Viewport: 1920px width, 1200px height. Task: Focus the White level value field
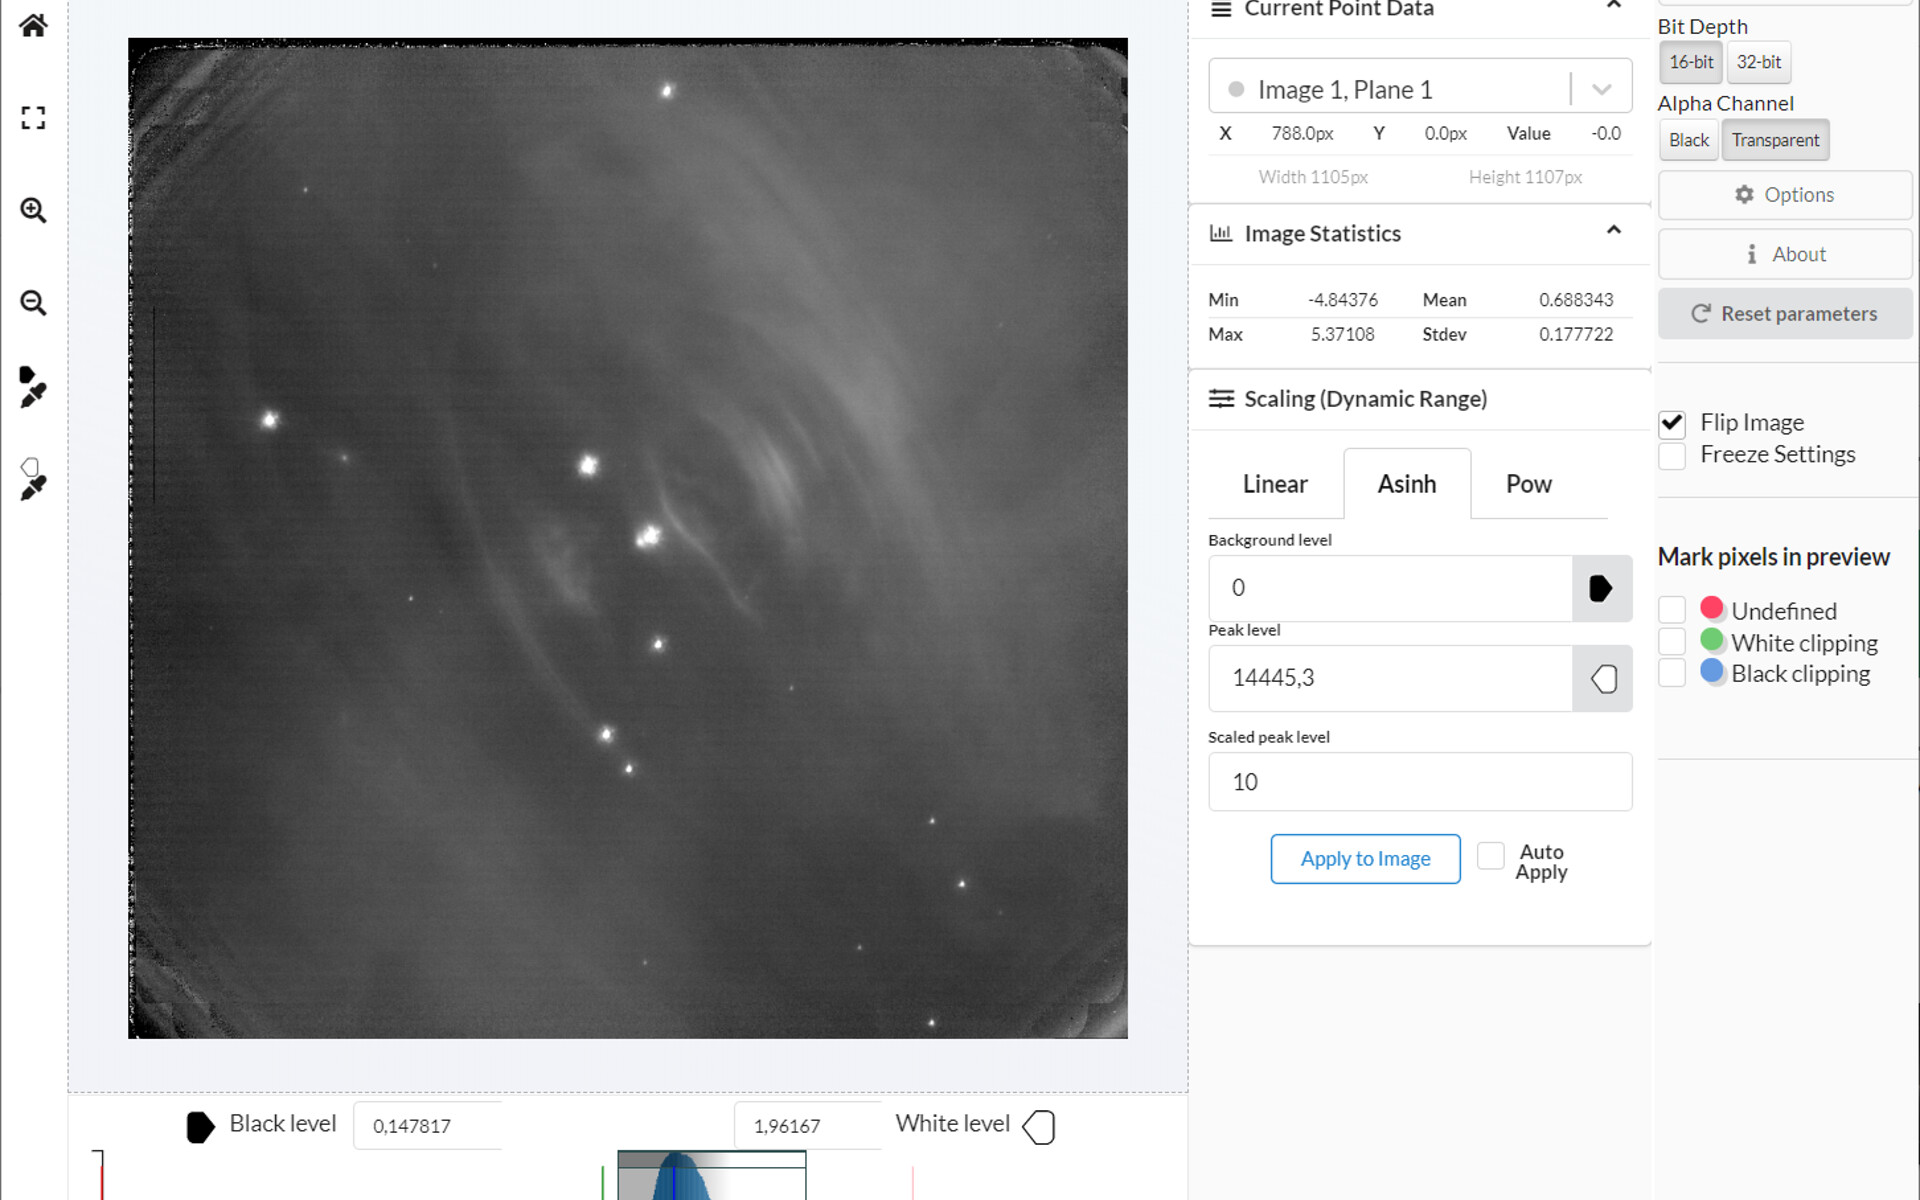tap(808, 1126)
